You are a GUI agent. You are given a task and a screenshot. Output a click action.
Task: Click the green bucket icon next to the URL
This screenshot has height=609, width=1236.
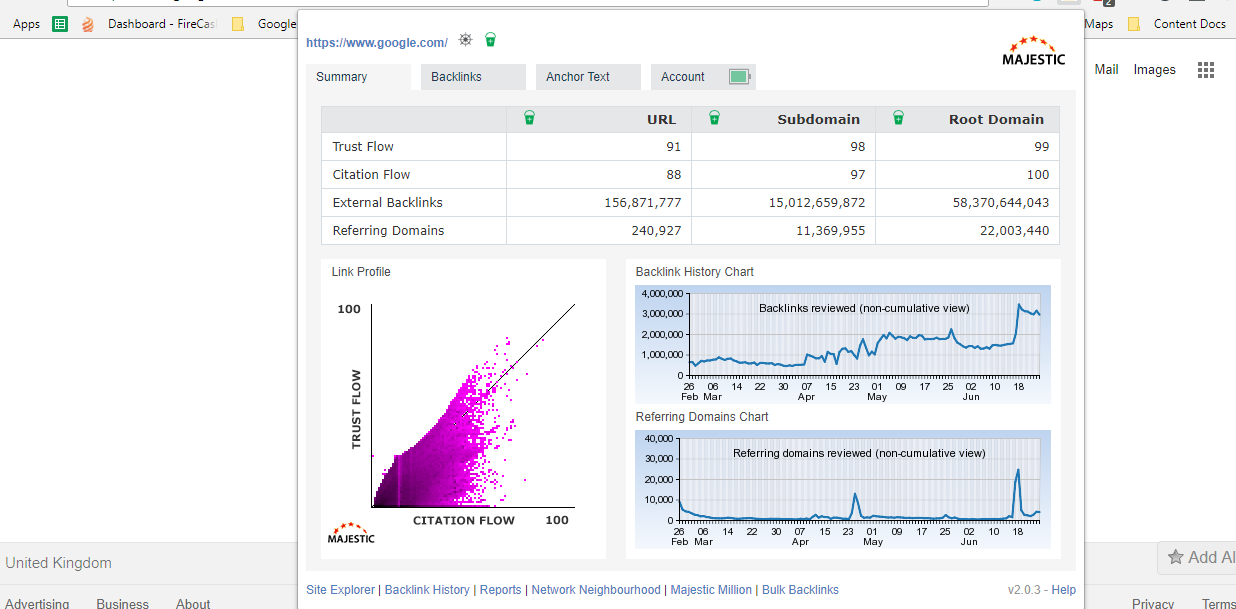[x=490, y=40]
